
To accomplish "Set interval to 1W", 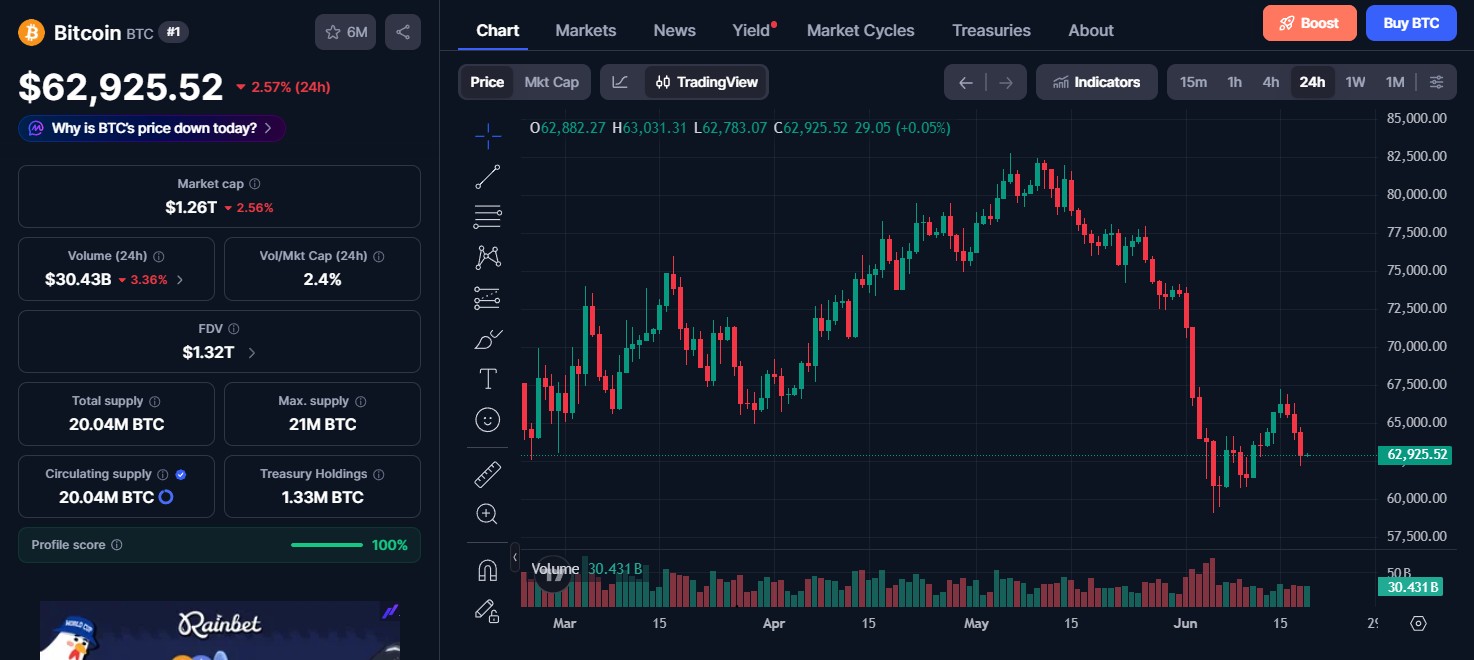I will point(1355,82).
